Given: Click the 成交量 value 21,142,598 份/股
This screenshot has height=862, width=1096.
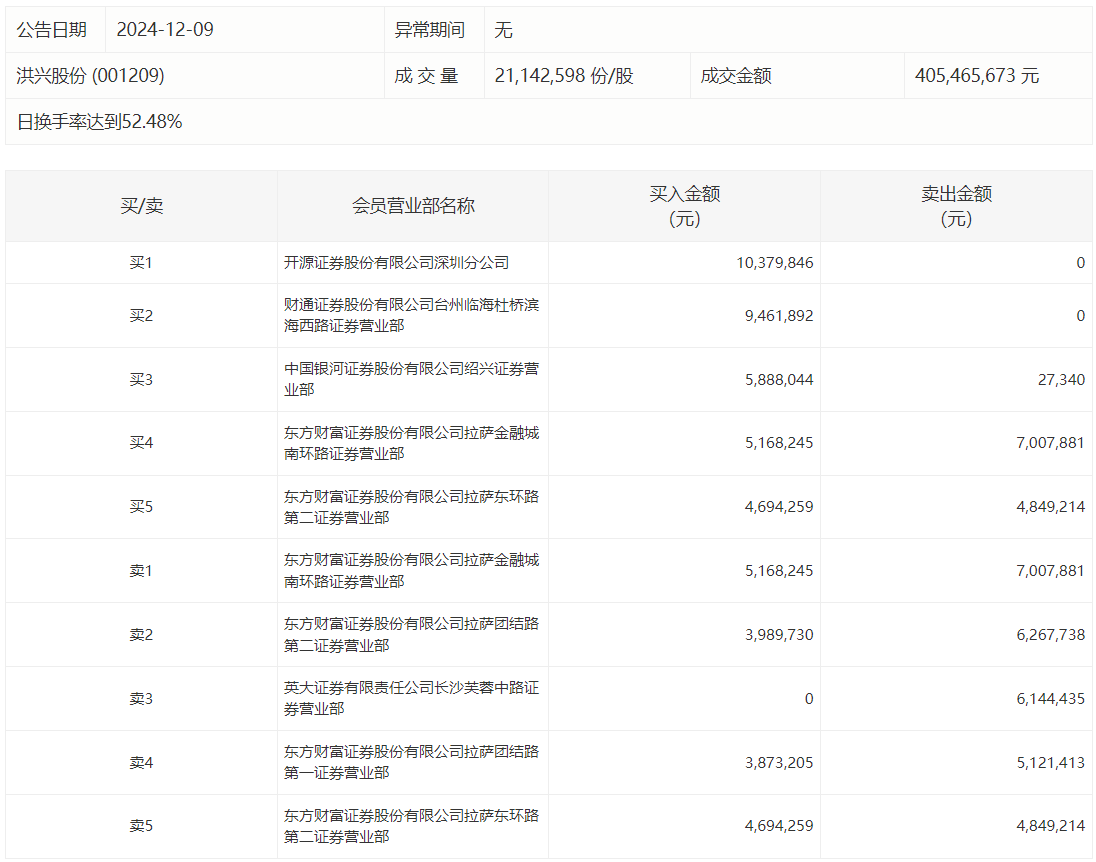Looking at the screenshot, I should pos(564,76).
